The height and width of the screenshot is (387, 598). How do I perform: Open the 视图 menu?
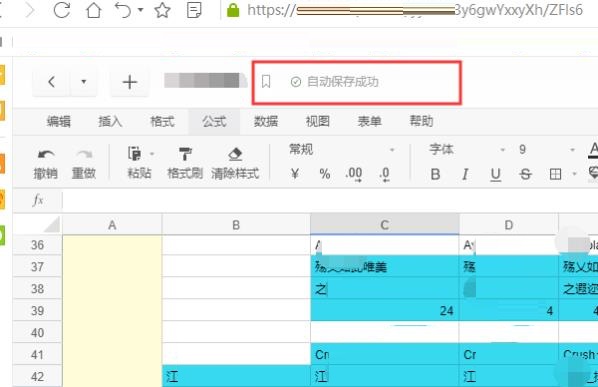tap(318, 122)
